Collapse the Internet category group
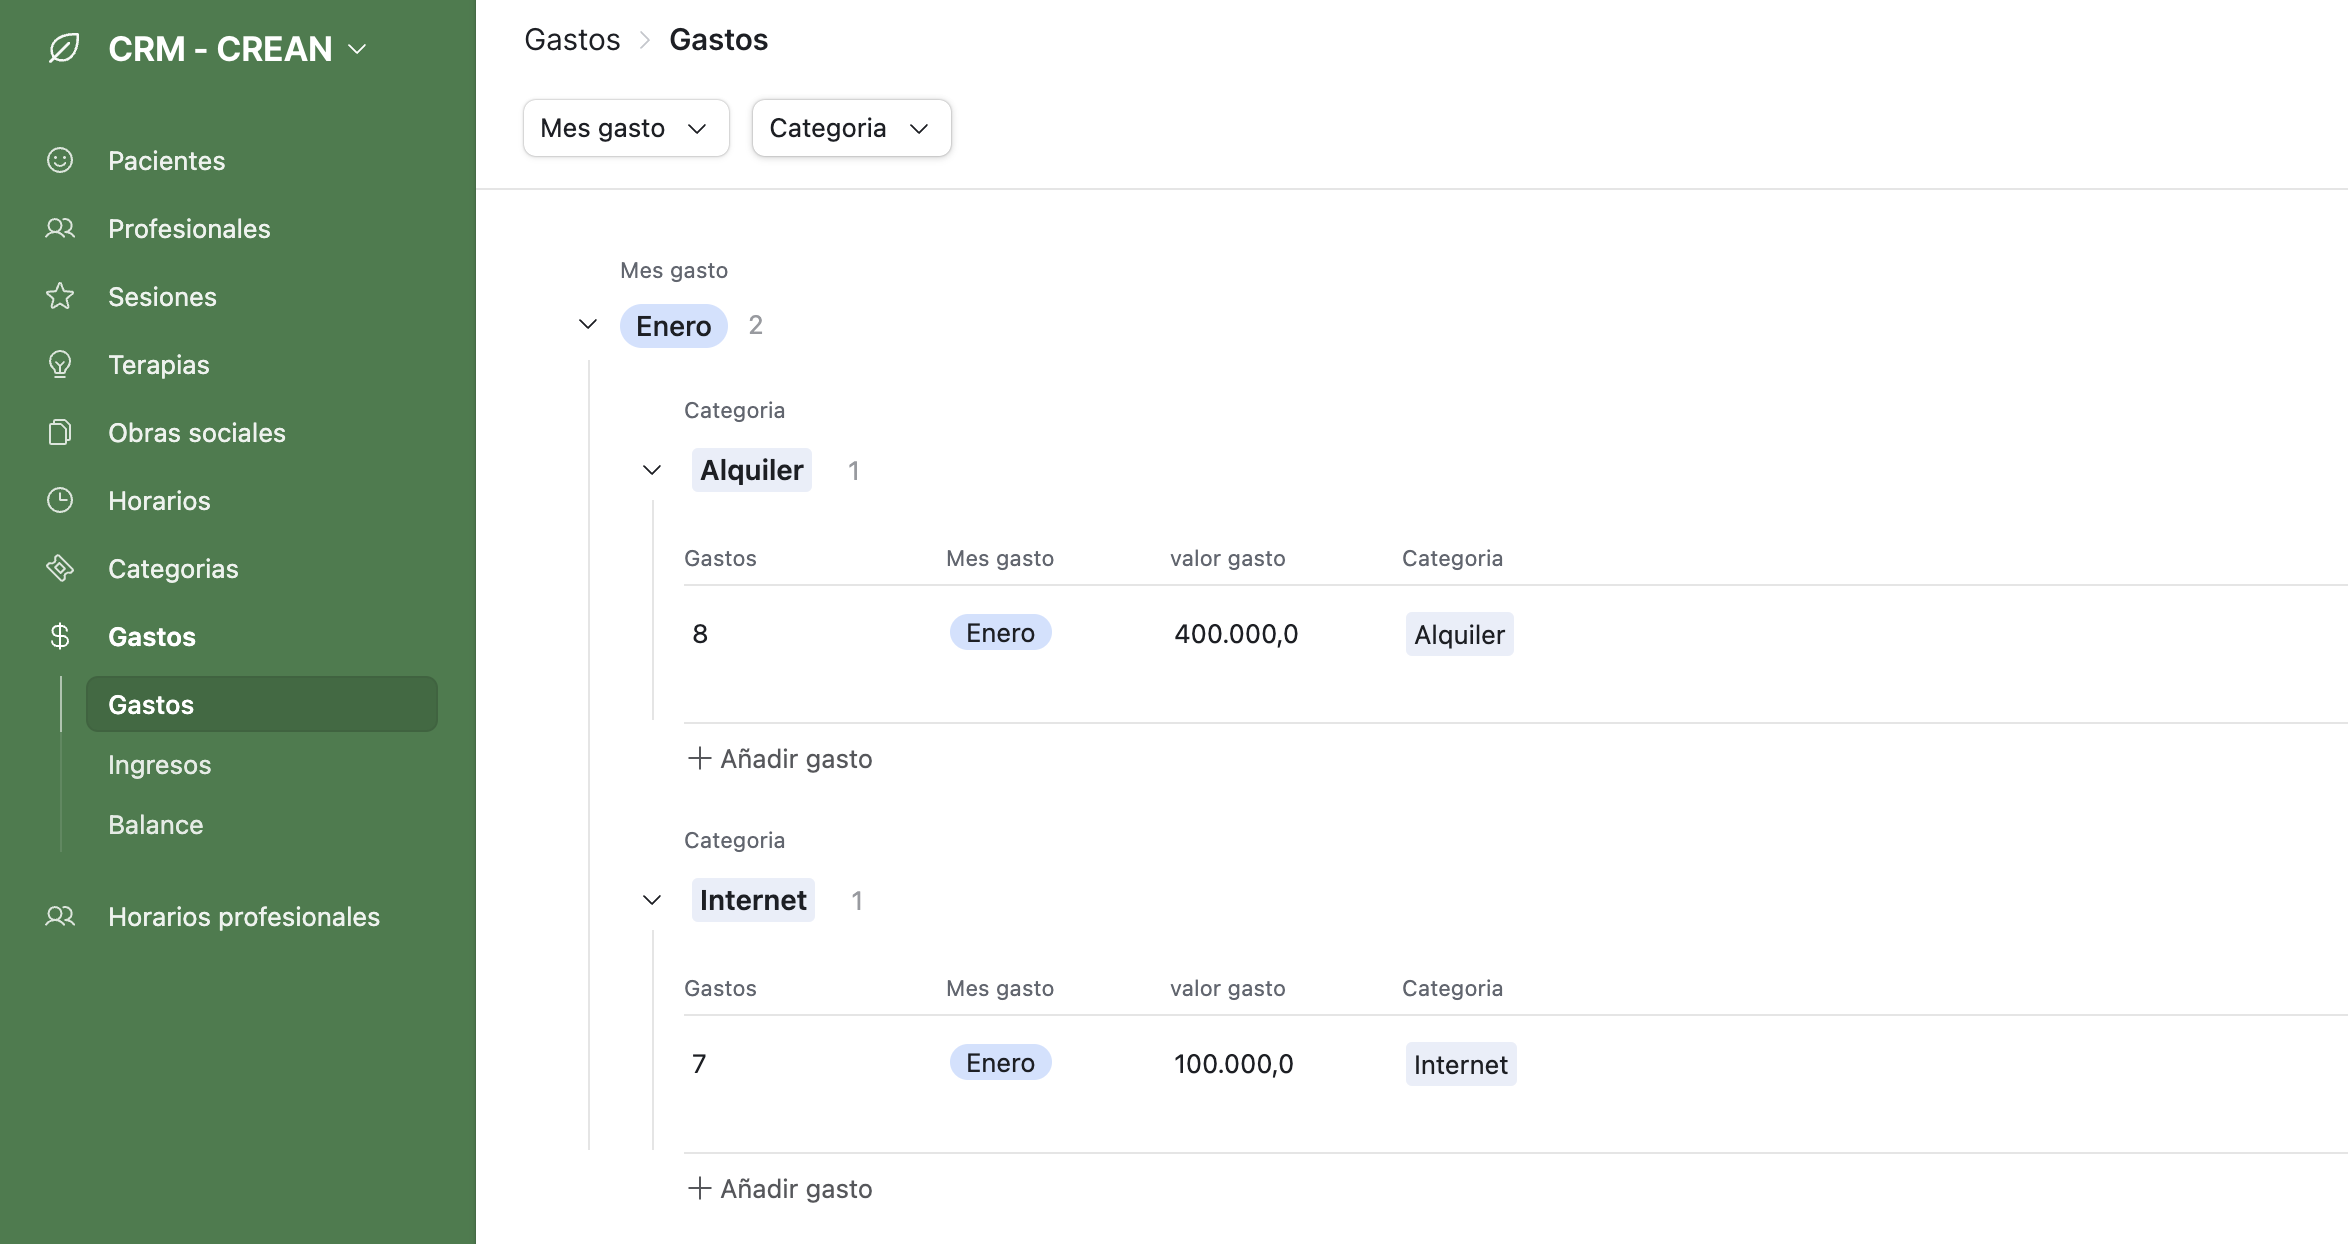The image size is (2348, 1244). pyautogui.click(x=652, y=900)
